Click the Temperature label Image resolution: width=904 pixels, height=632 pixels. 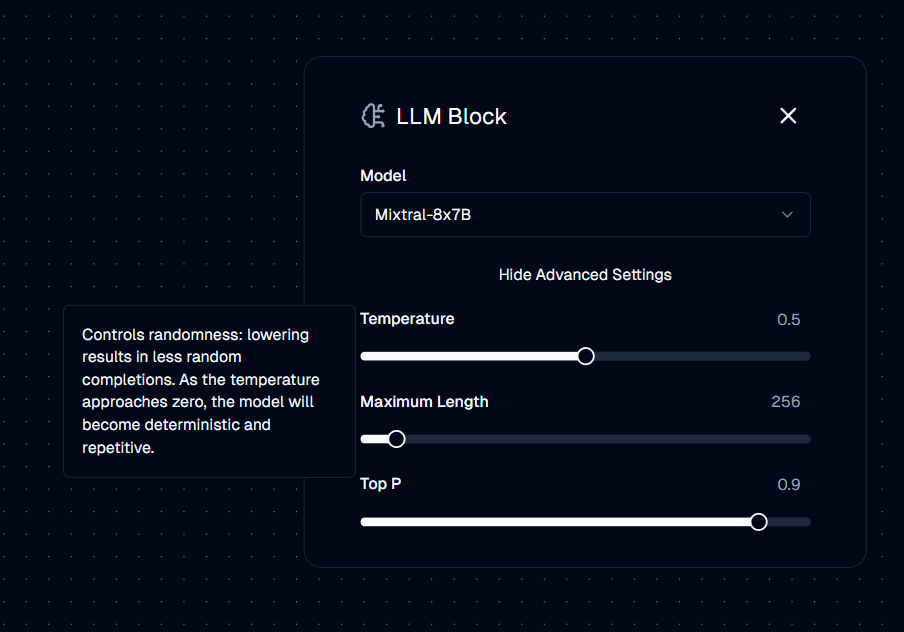click(407, 319)
